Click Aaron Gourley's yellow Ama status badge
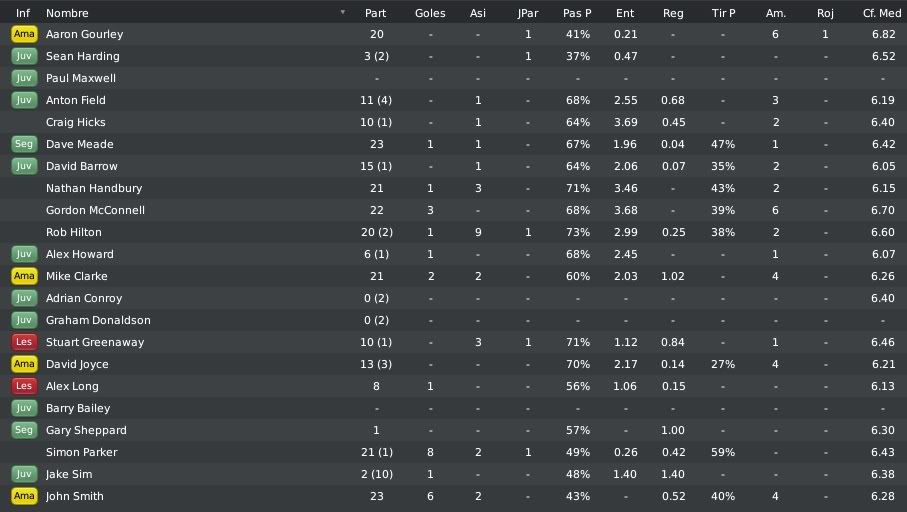The height and width of the screenshot is (512, 907). click(24, 34)
